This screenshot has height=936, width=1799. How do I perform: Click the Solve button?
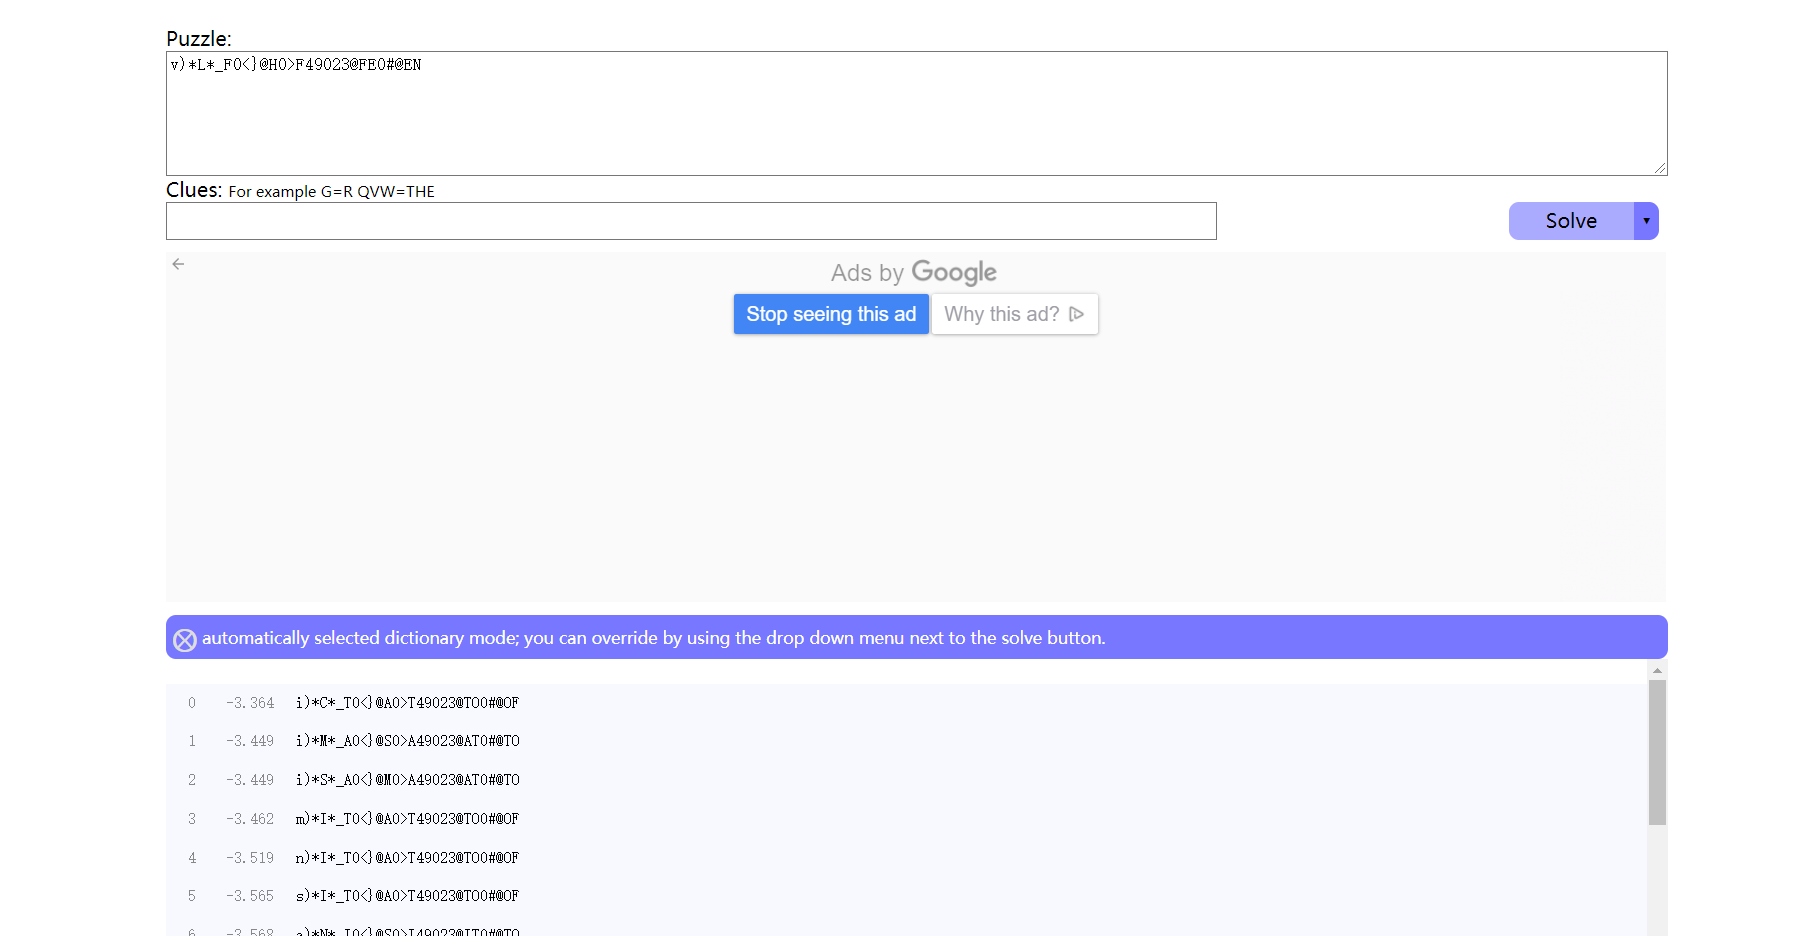click(1571, 221)
